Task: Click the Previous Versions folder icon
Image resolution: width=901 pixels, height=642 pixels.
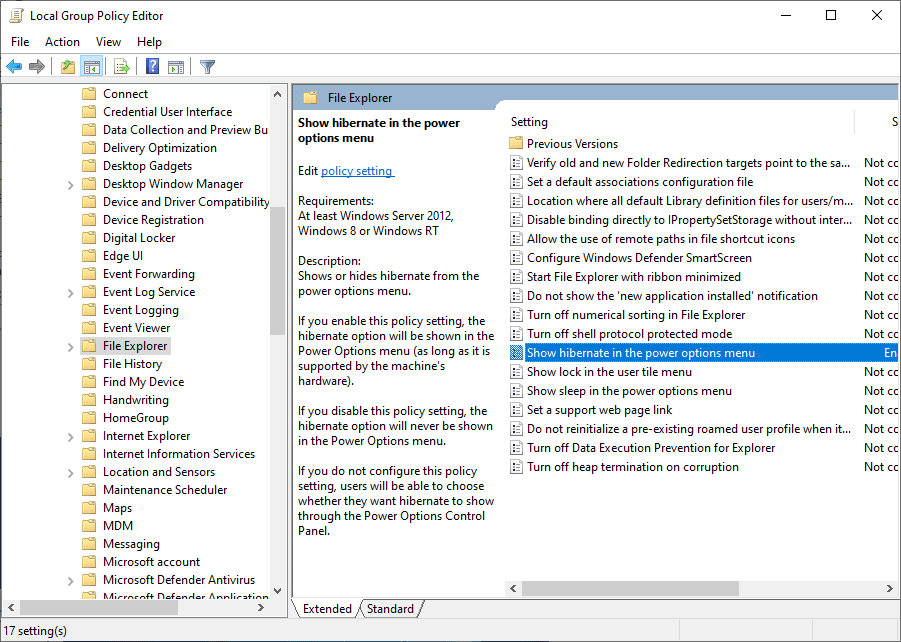Action: click(516, 144)
